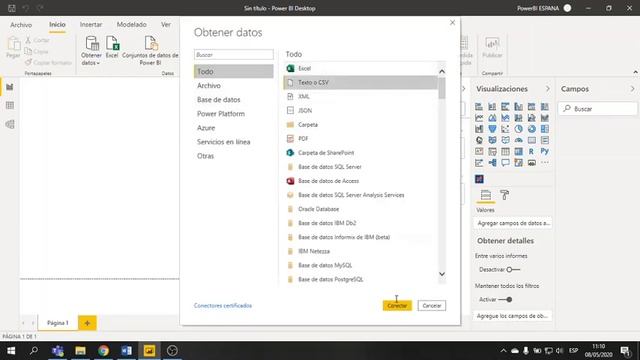The image size is (640, 360).
Task: Collapse the Visualizaciones pane chevron
Action: [x=548, y=89]
